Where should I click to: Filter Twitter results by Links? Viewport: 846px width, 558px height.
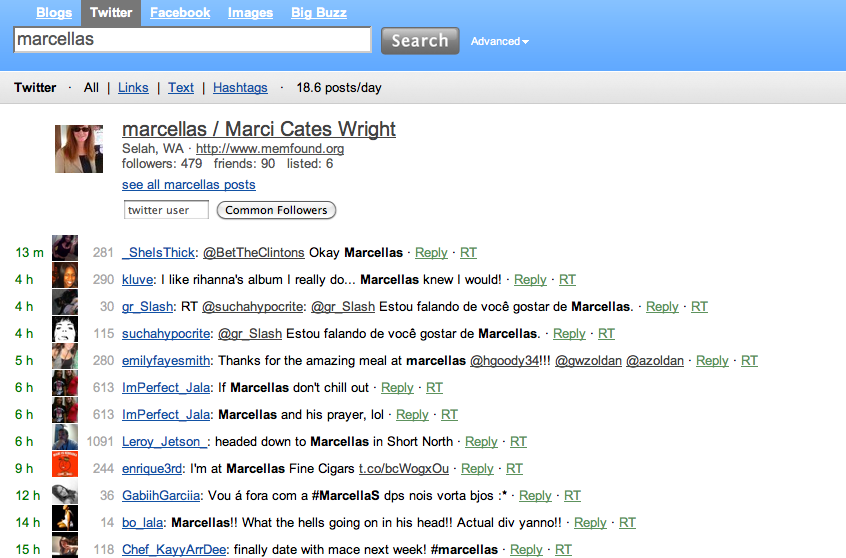pyautogui.click(x=133, y=88)
